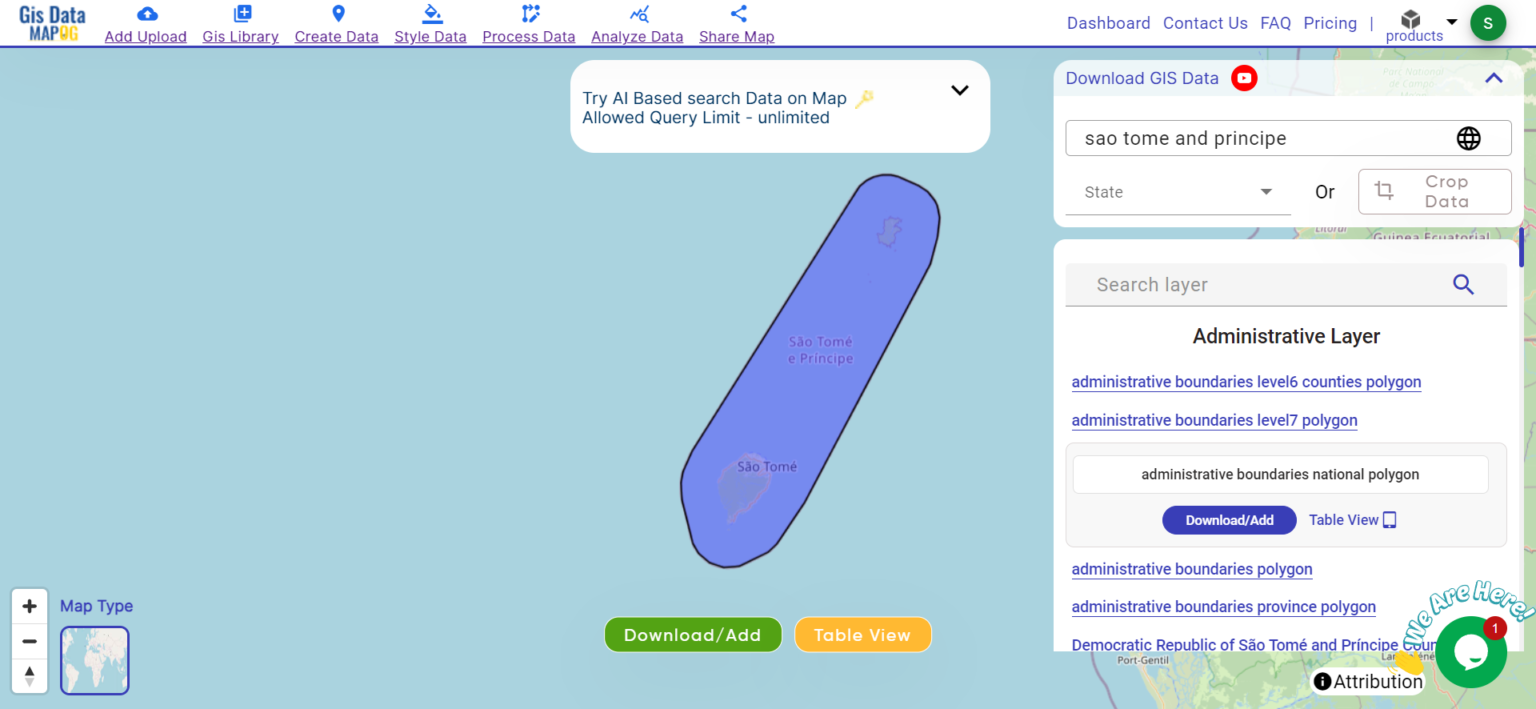Open the Process Data tool
Image resolution: width=1536 pixels, height=709 pixels.
(x=528, y=22)
